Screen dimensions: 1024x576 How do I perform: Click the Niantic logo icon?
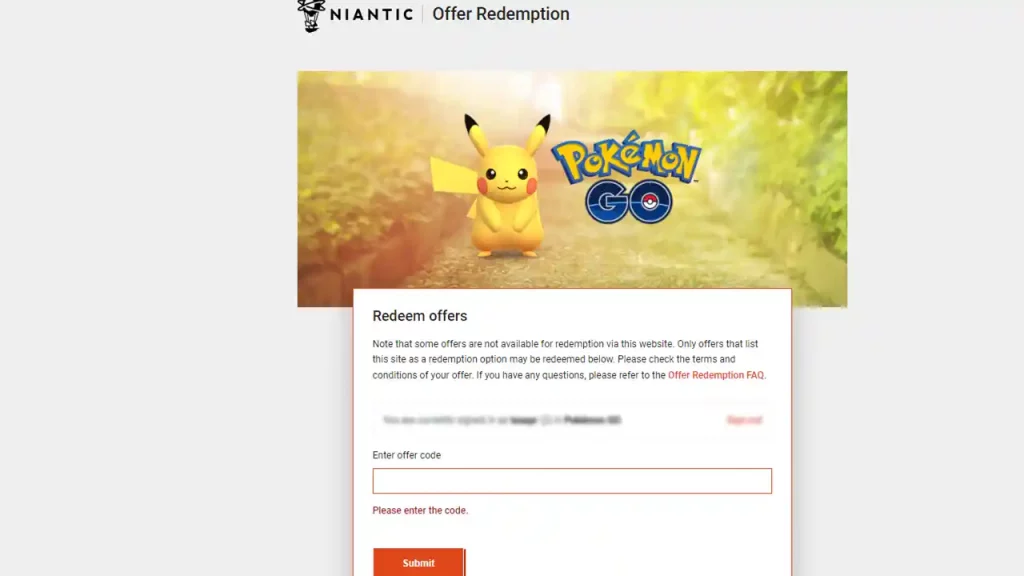tap(311, 15)
